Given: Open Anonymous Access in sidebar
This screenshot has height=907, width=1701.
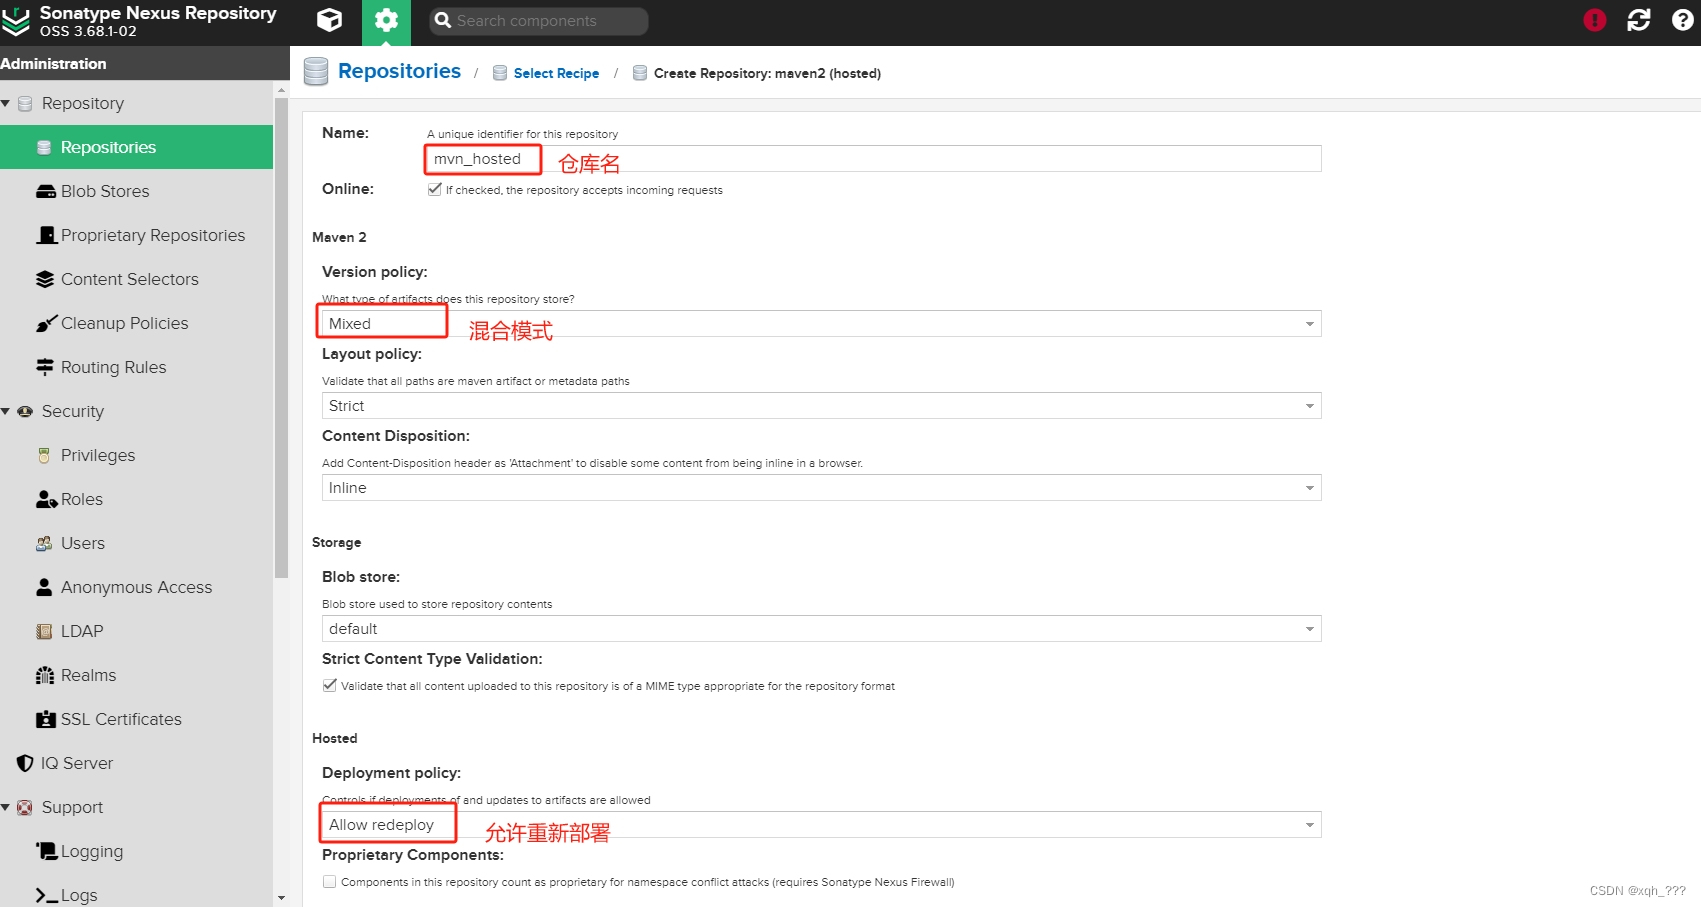Looking at the screenshot, I should [136, 587].
